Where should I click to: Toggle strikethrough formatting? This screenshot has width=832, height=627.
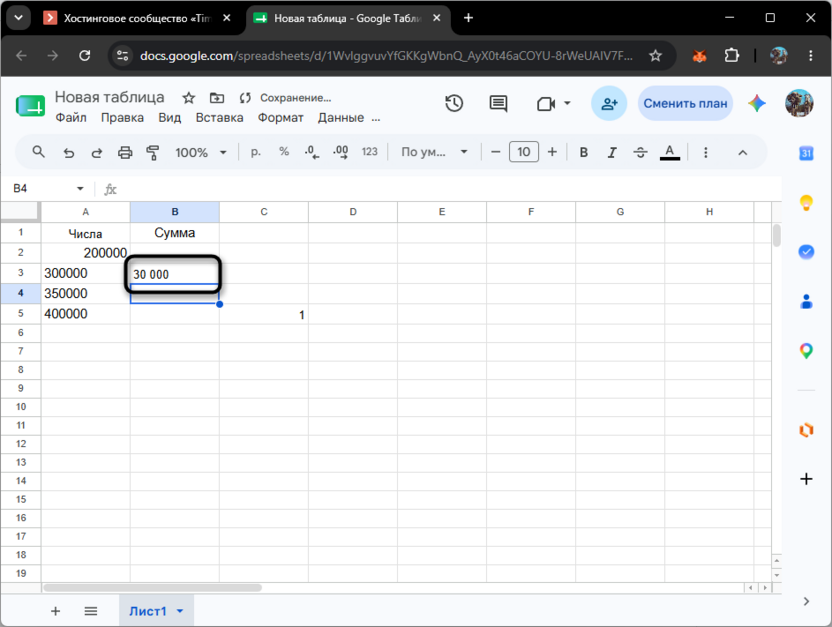click(x=640, y=153)
